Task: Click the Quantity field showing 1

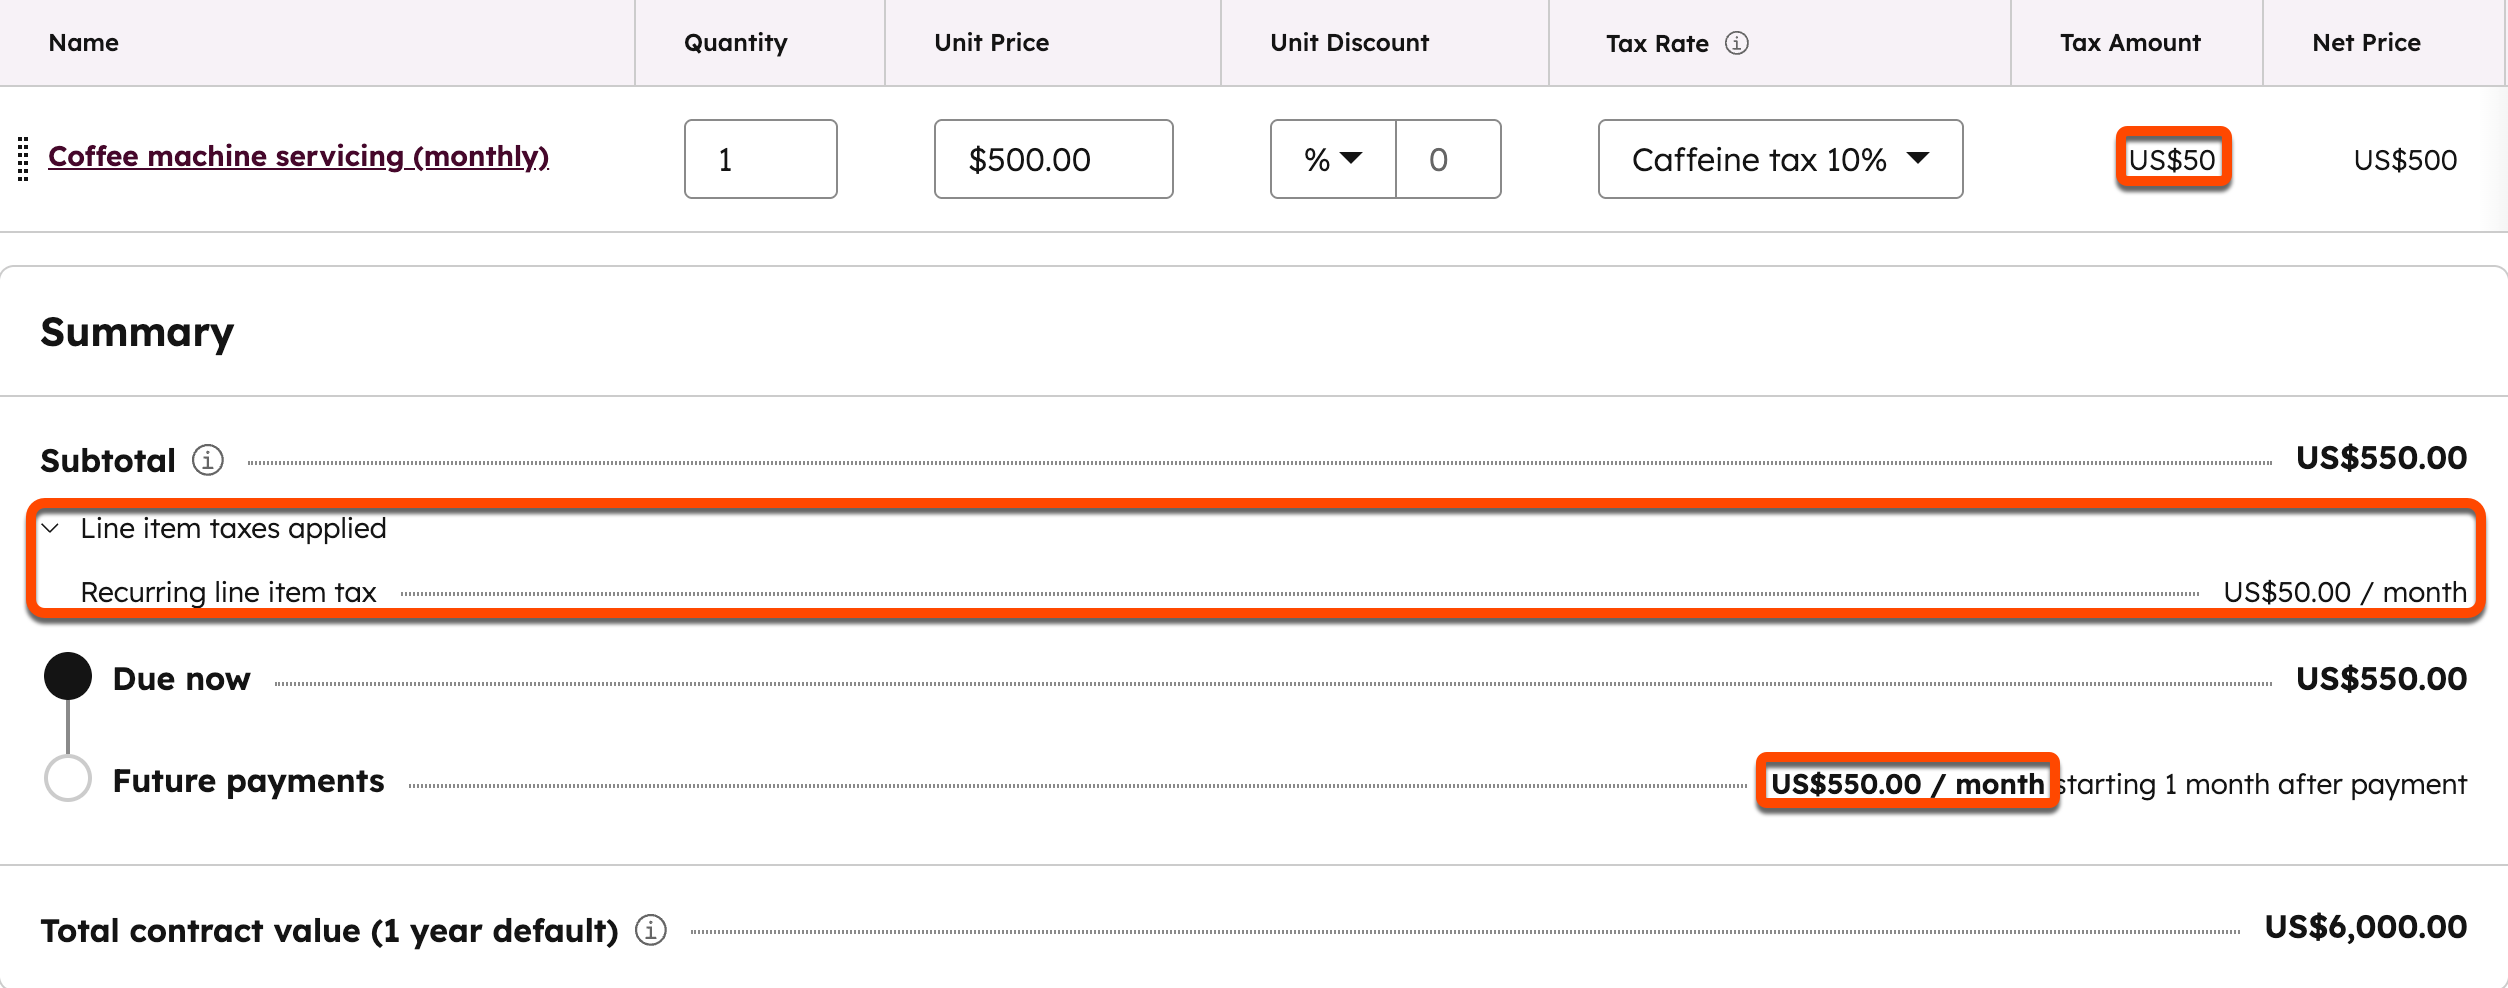Action: (x=760, y=159)
